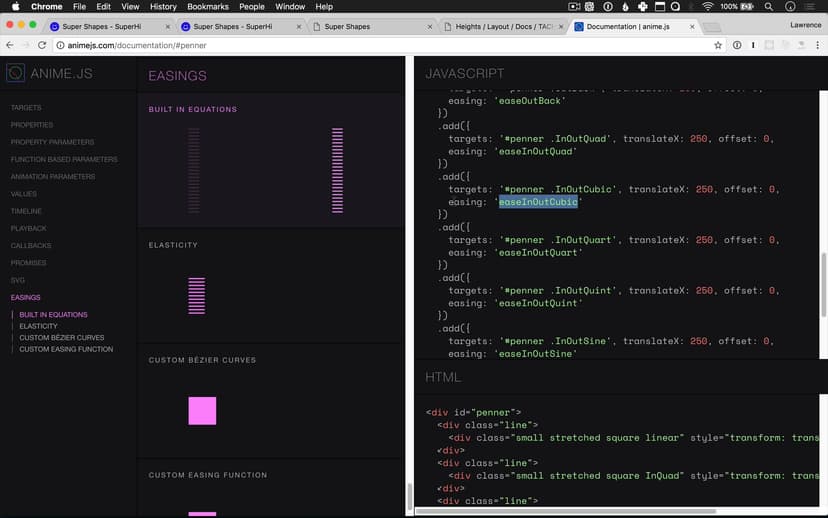This screenshot has width=828, height=518.
Task: Open macOS Spotlight search
Action: tap(769, 7)
